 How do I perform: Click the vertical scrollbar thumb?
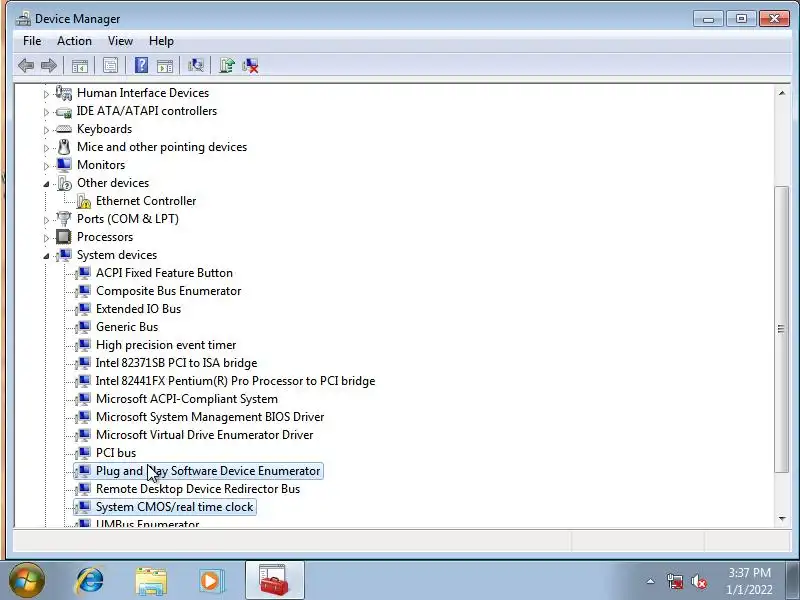point(782,329)
